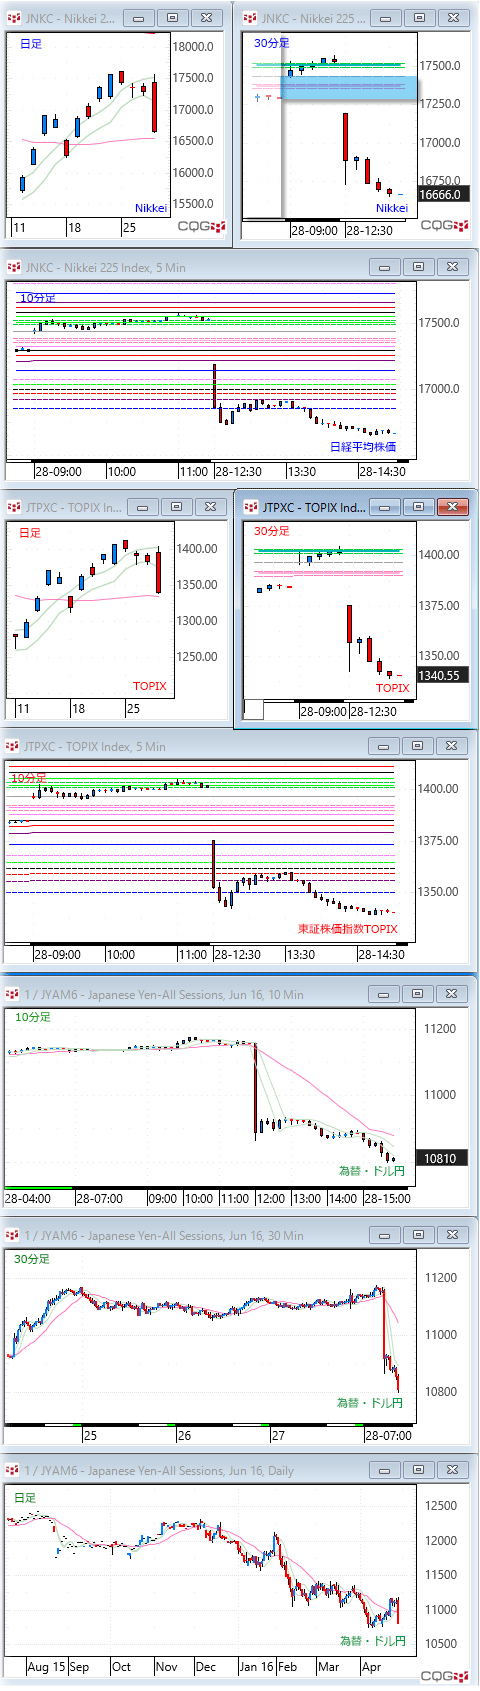Click the window icon of the TOPIX 30-minute chart

250,507
